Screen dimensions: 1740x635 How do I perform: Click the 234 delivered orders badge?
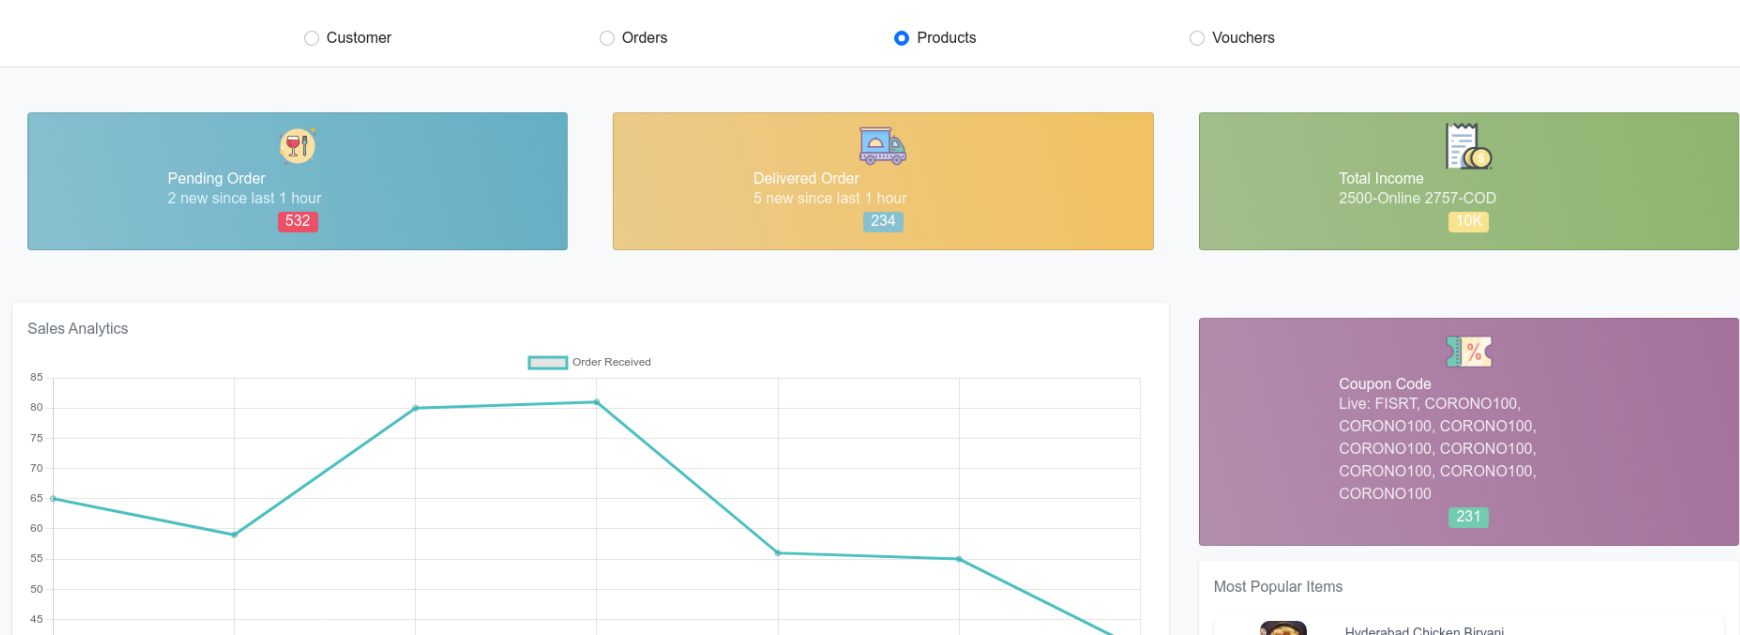coord(882,221)
